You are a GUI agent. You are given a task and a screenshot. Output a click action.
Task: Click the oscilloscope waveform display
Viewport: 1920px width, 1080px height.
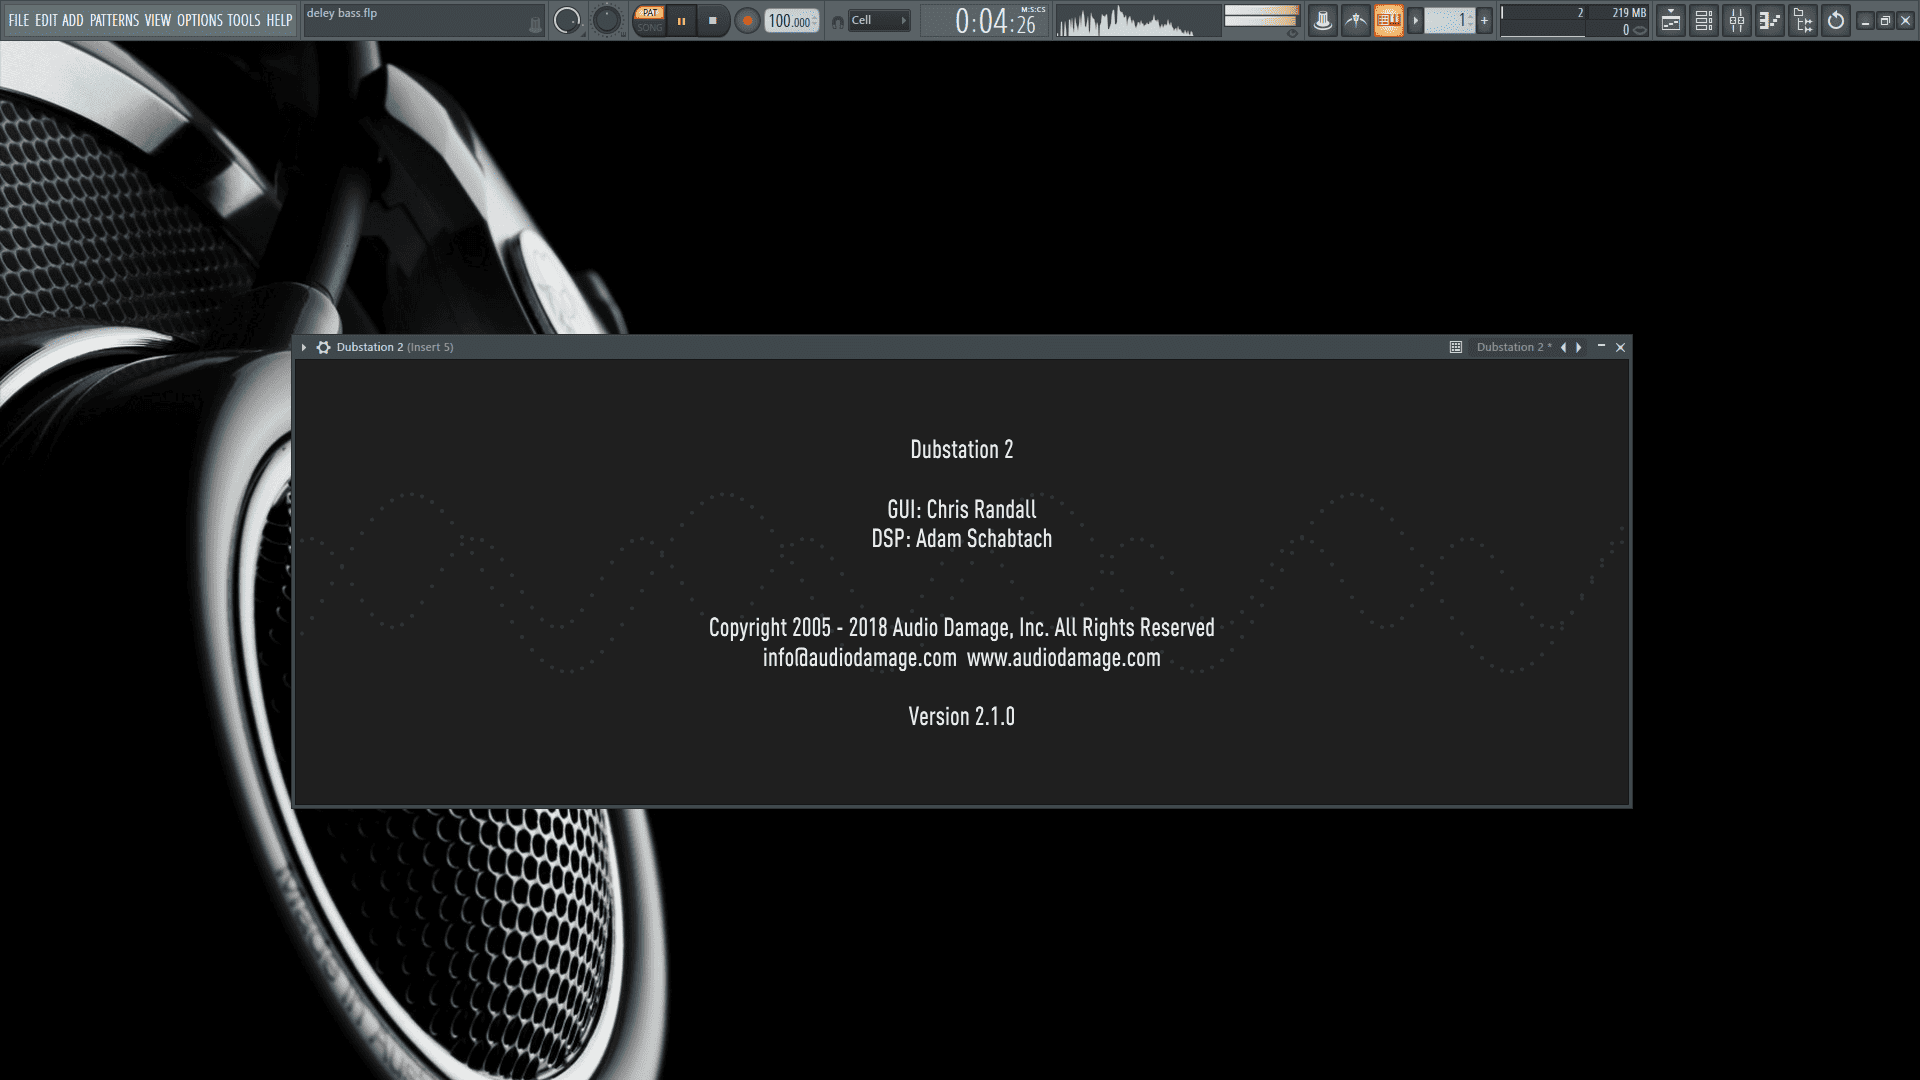click(x=1138, y=21)
